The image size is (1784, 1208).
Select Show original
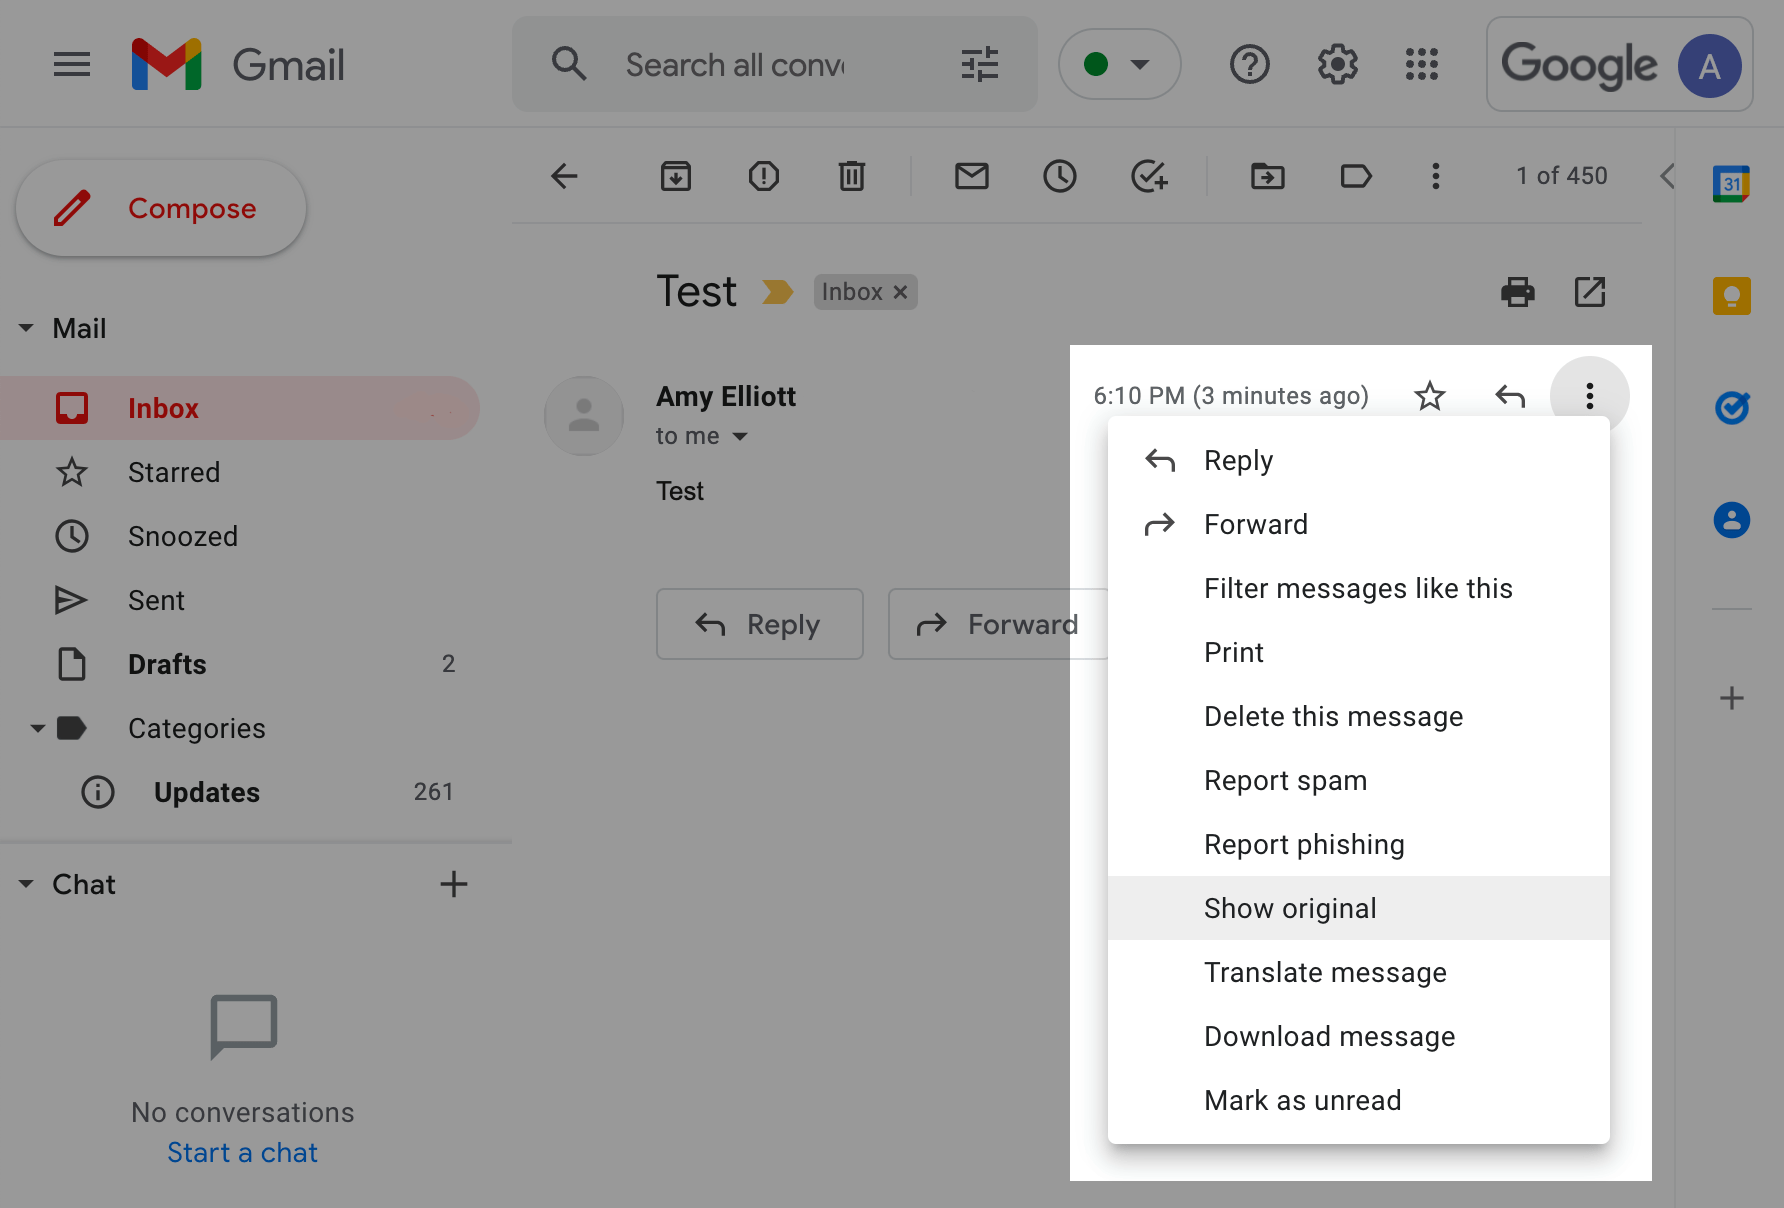click(x=1358, y=908)
